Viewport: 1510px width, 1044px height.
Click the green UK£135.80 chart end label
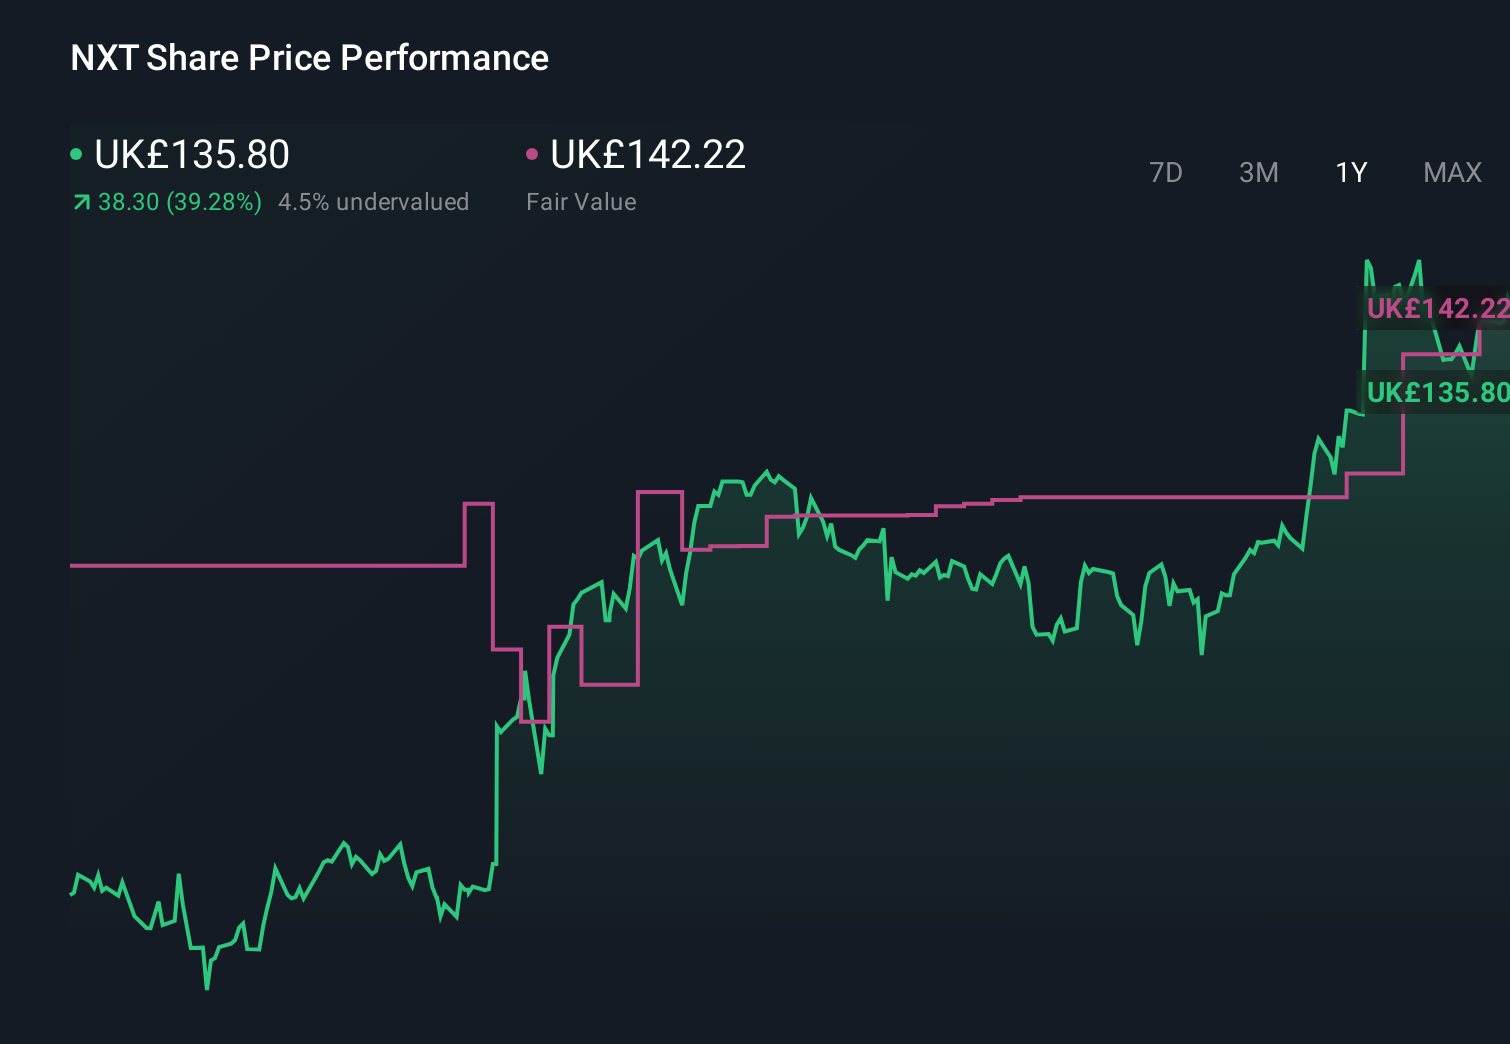pyautogui.click(x=1436, y=392)
